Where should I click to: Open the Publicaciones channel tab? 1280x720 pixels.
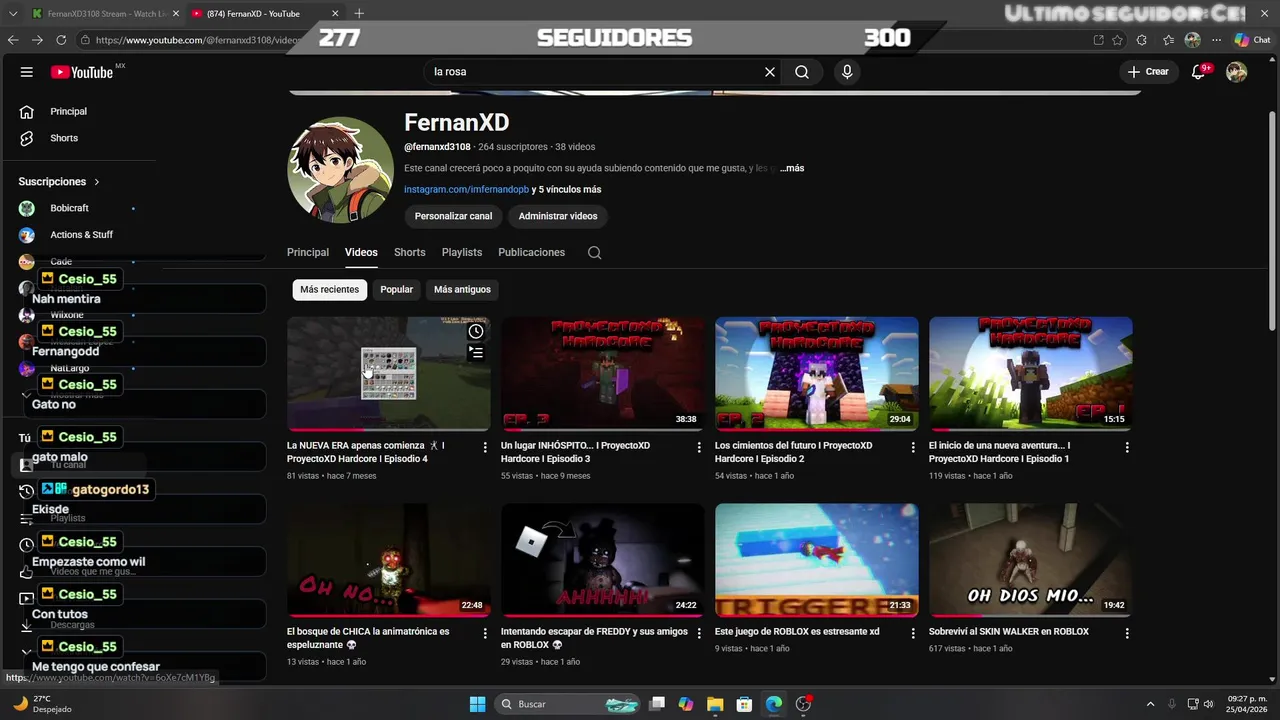tap(532, 253)
